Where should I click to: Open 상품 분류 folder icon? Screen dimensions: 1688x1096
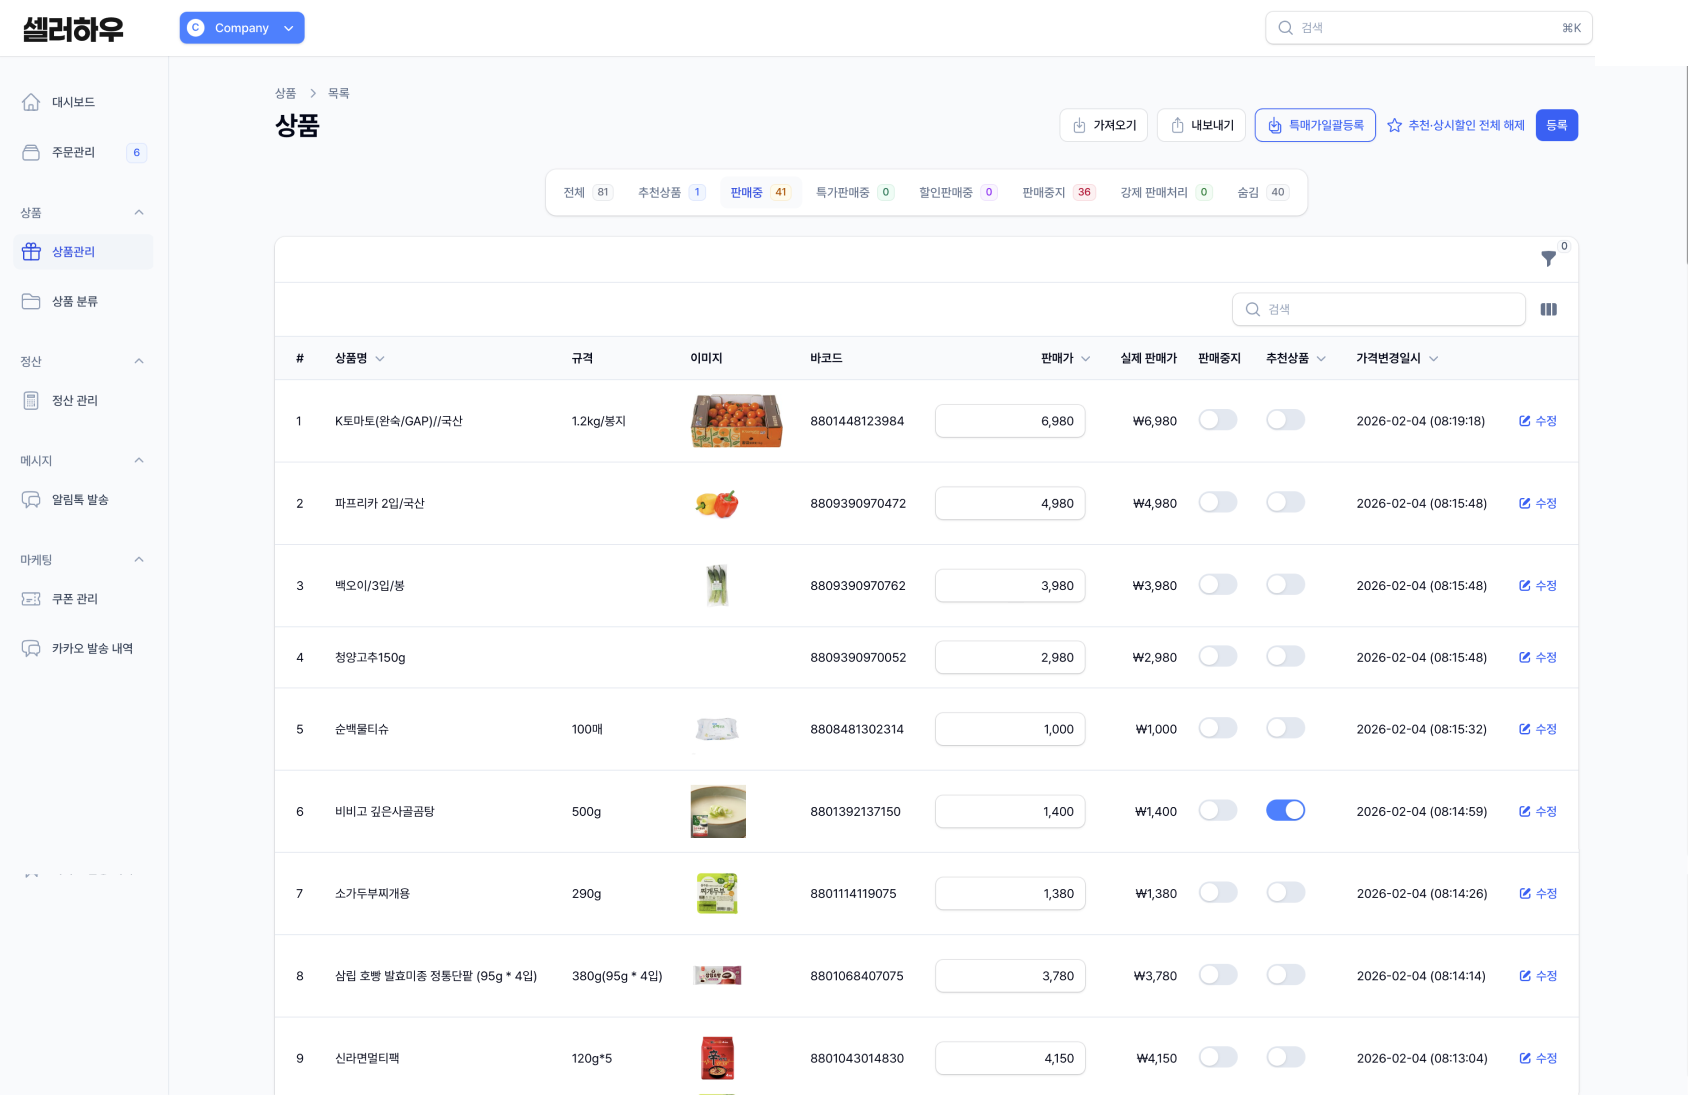pos(31,301)
